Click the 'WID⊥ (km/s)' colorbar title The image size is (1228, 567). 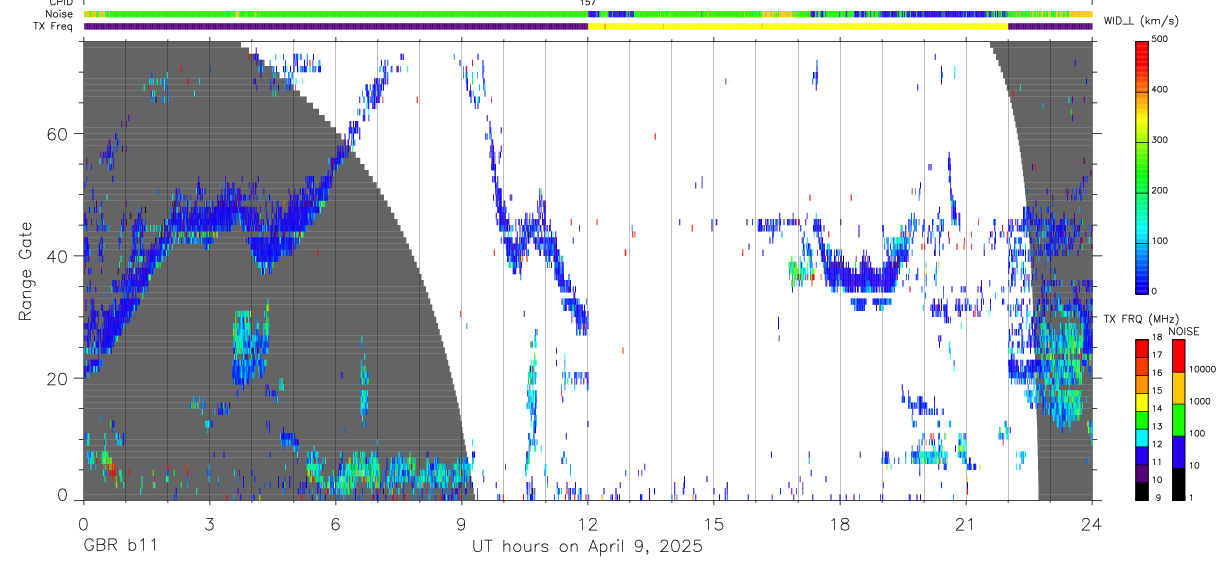[1143, 21]
